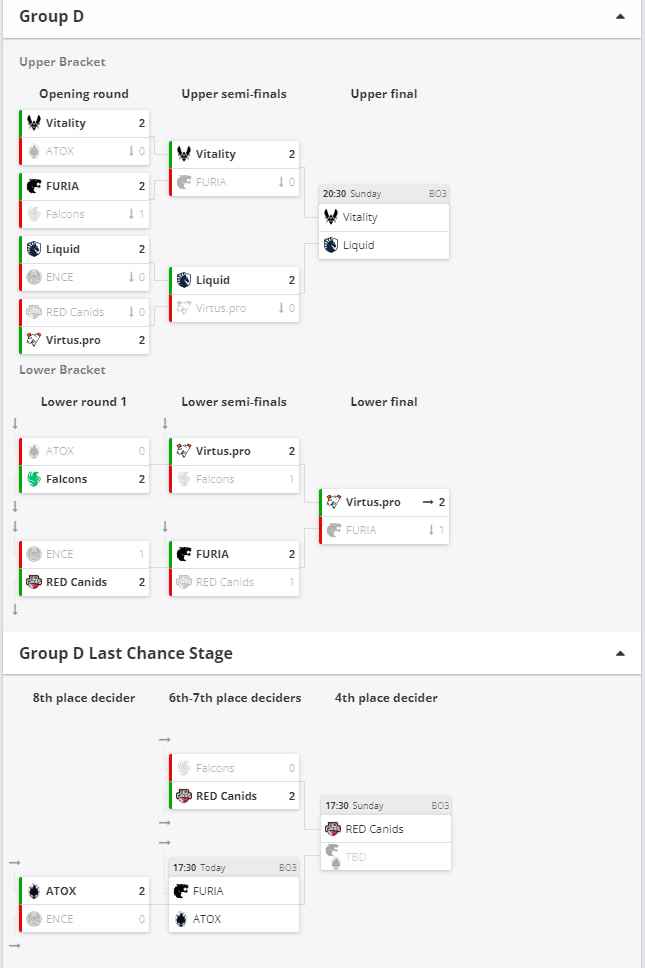645x968 pixels.
Task: Click Liquid logo in Upper semi-finals
Action: click(183, 280)
